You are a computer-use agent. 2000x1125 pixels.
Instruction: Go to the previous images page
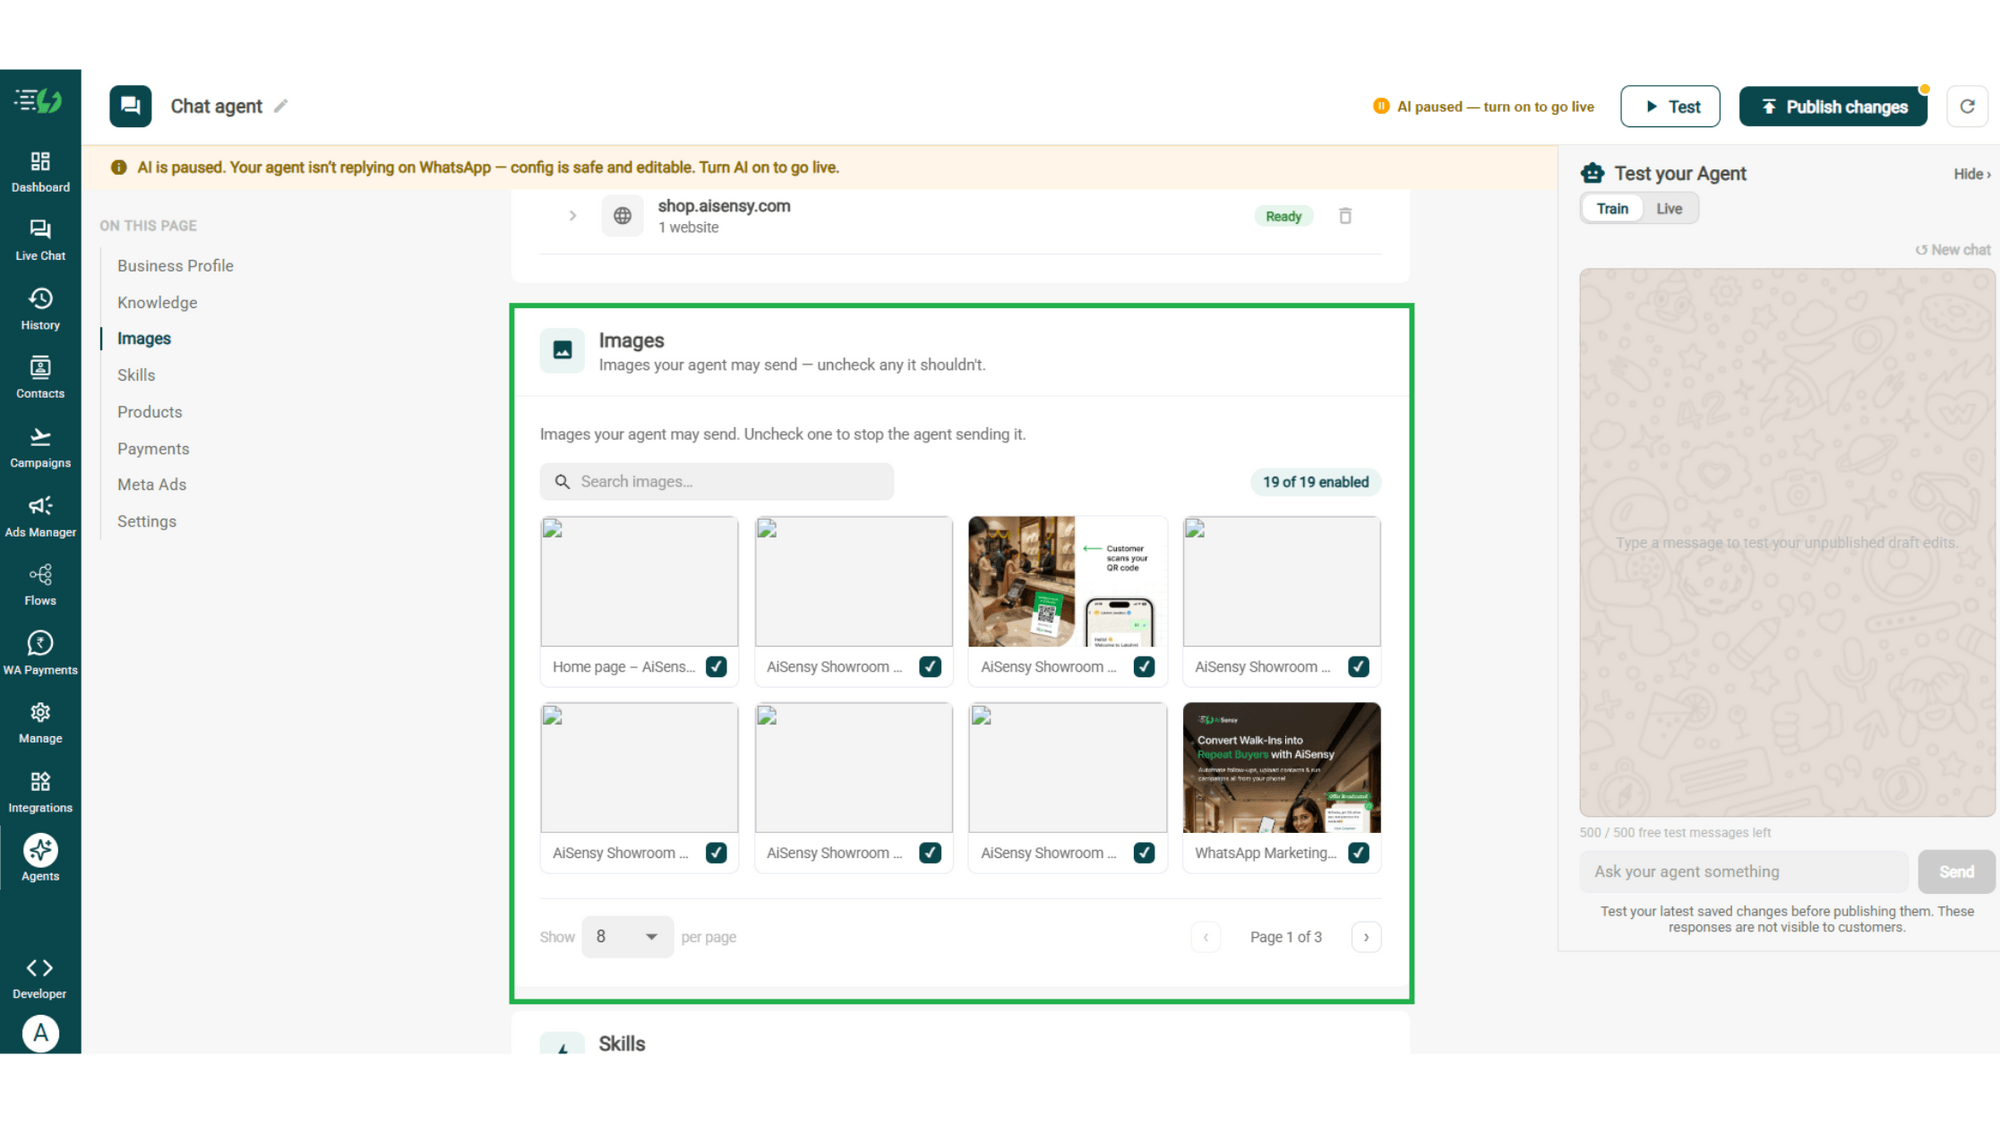(x=1206, y=937)
